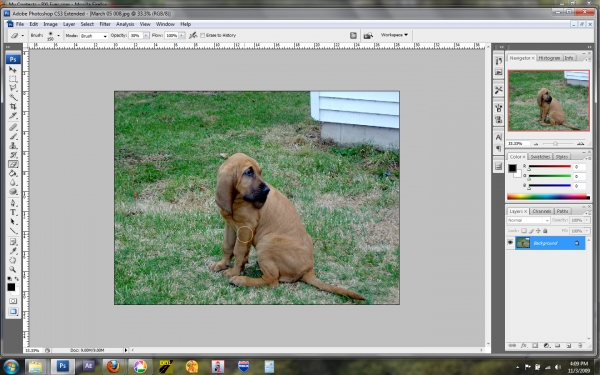
Task: Open the Bridge icon in options bar
Action: 368,36
